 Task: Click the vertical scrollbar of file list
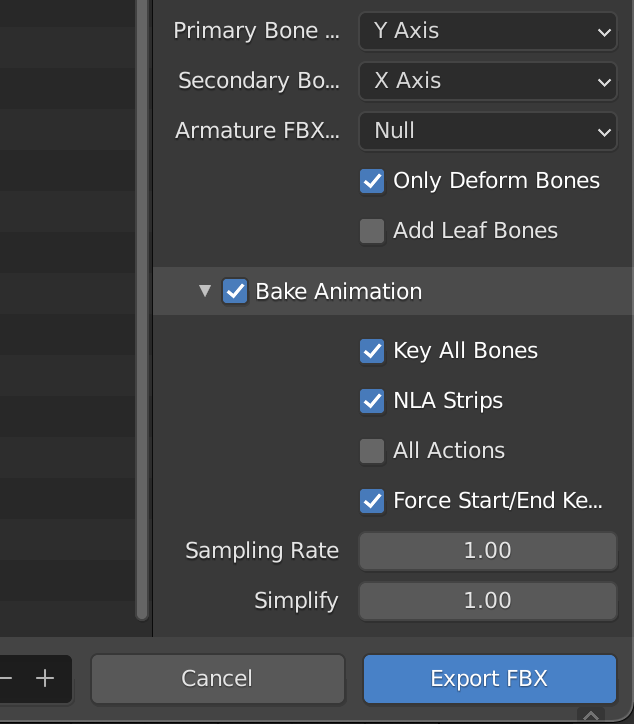click(142, 309)
